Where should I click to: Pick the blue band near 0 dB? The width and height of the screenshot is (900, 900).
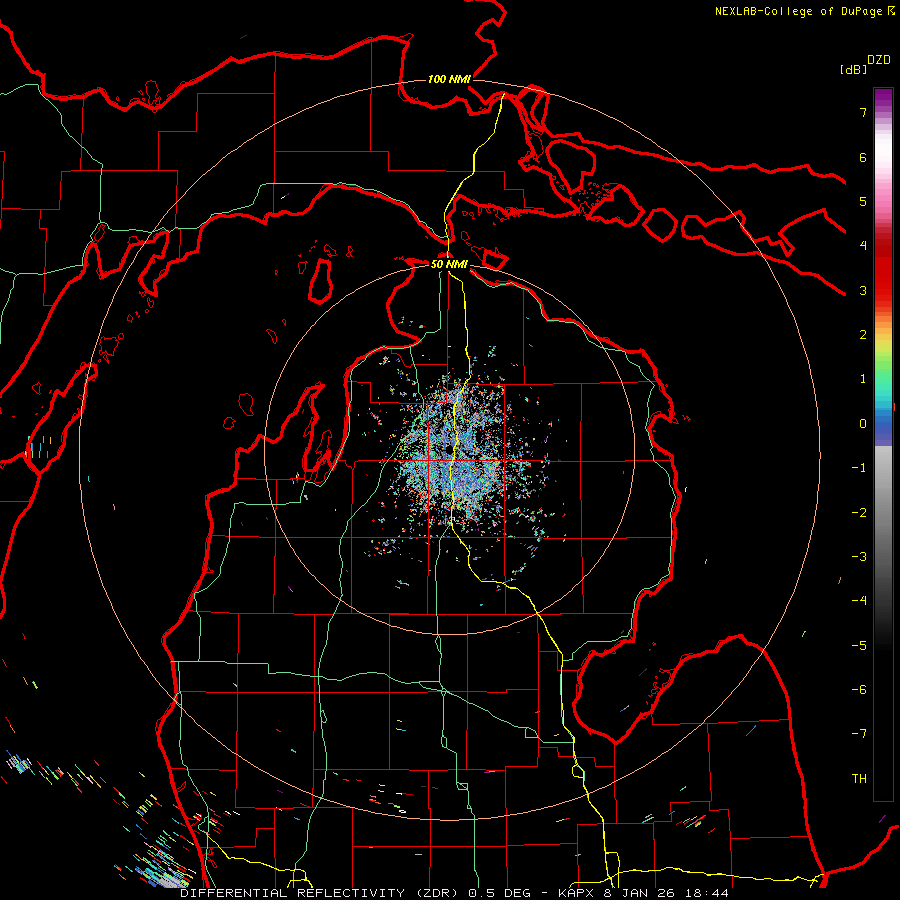[x=883, y=424]
